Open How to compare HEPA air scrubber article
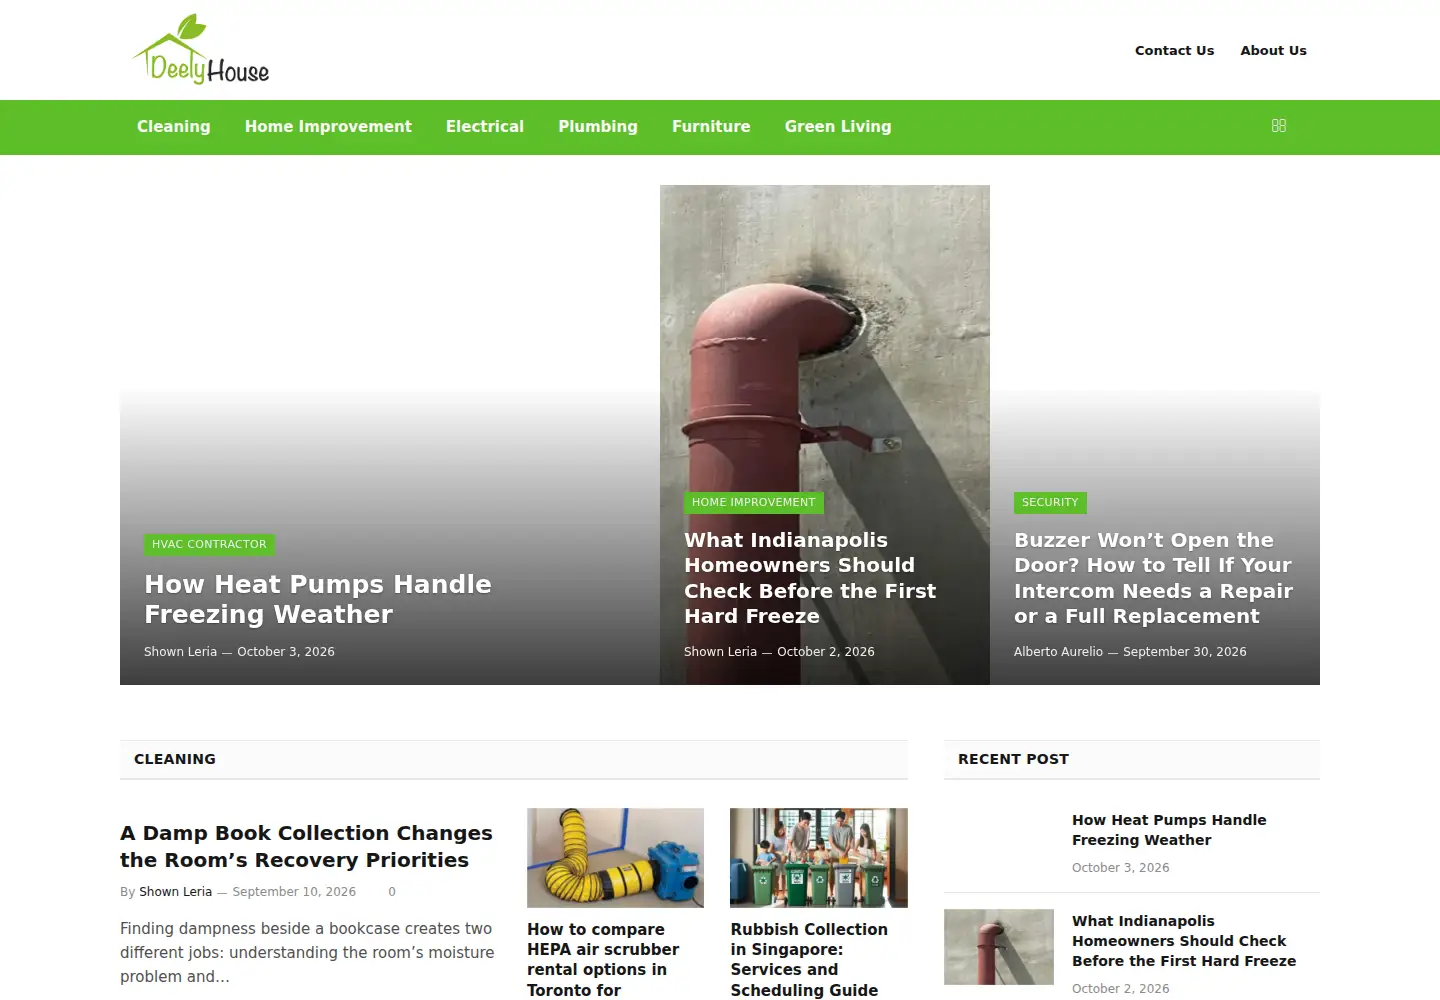This screenshot has height=1000, width=1440. click(603, 959)
